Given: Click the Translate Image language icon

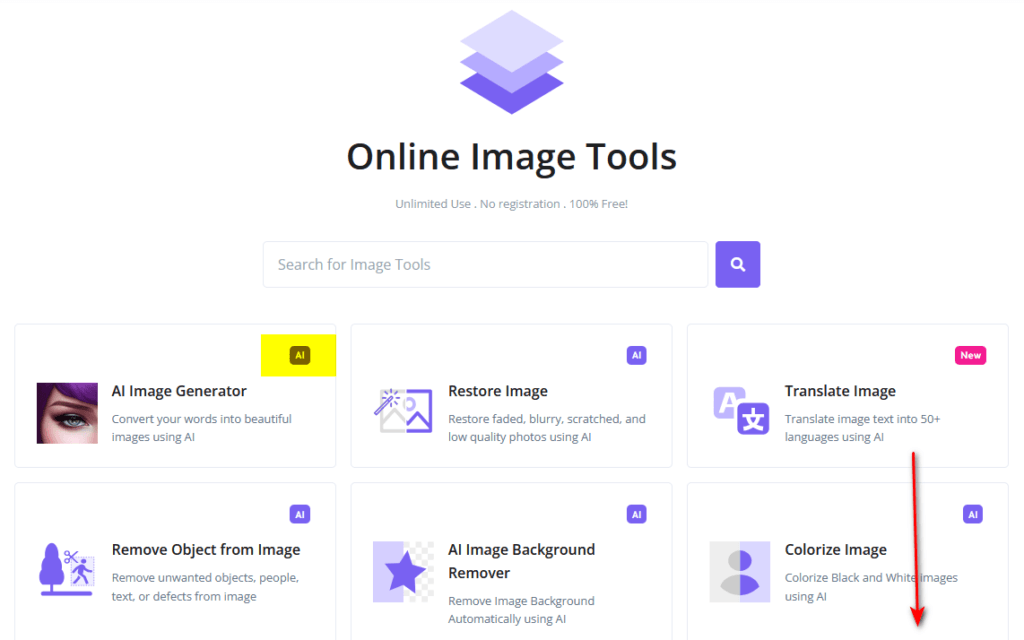Looking at the screenshot, I should coord(741,411).
